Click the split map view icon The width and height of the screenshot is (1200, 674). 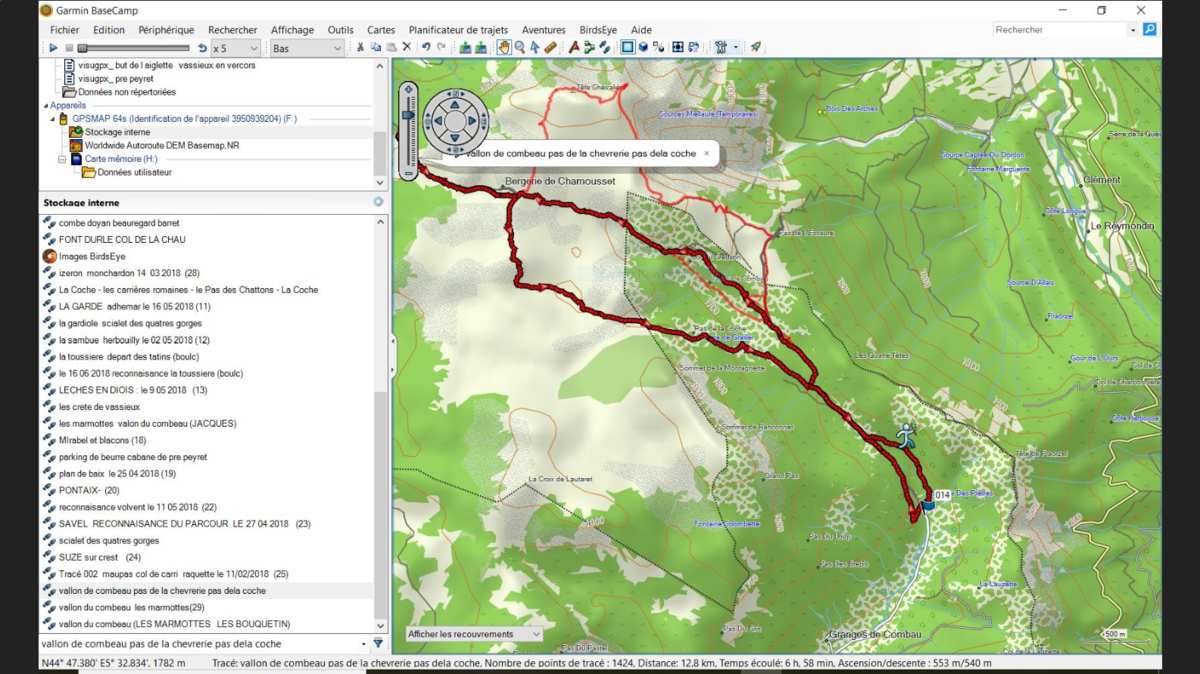click(658, 47)
